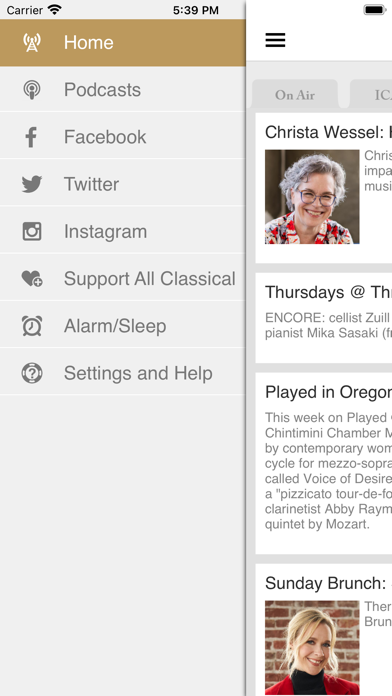Viewport: 392px width, 696px height.
Task: Open Podcasts menu entry
Action: coord(123,90)
